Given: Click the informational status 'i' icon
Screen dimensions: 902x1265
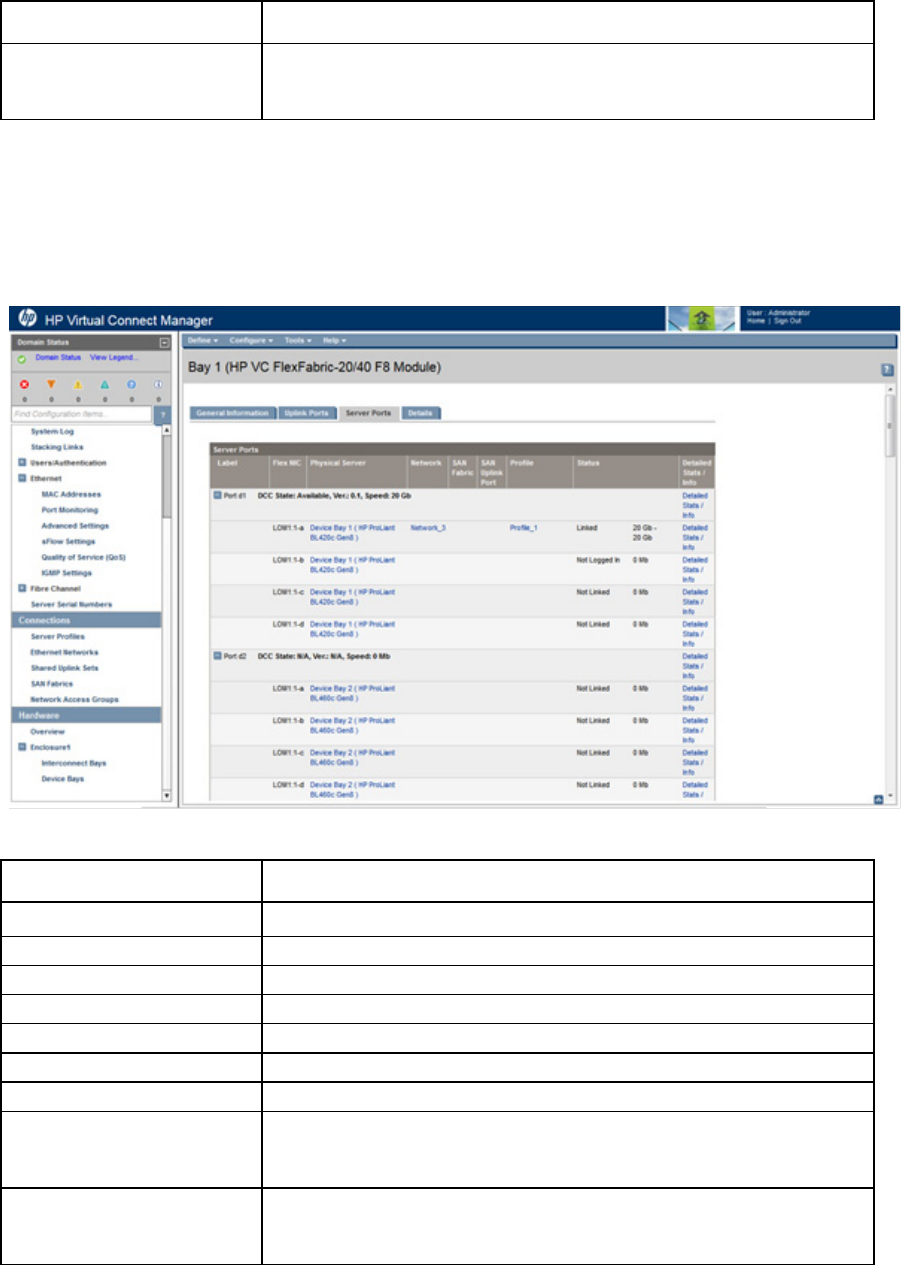Looking at the screenshot, I should 158,384.
